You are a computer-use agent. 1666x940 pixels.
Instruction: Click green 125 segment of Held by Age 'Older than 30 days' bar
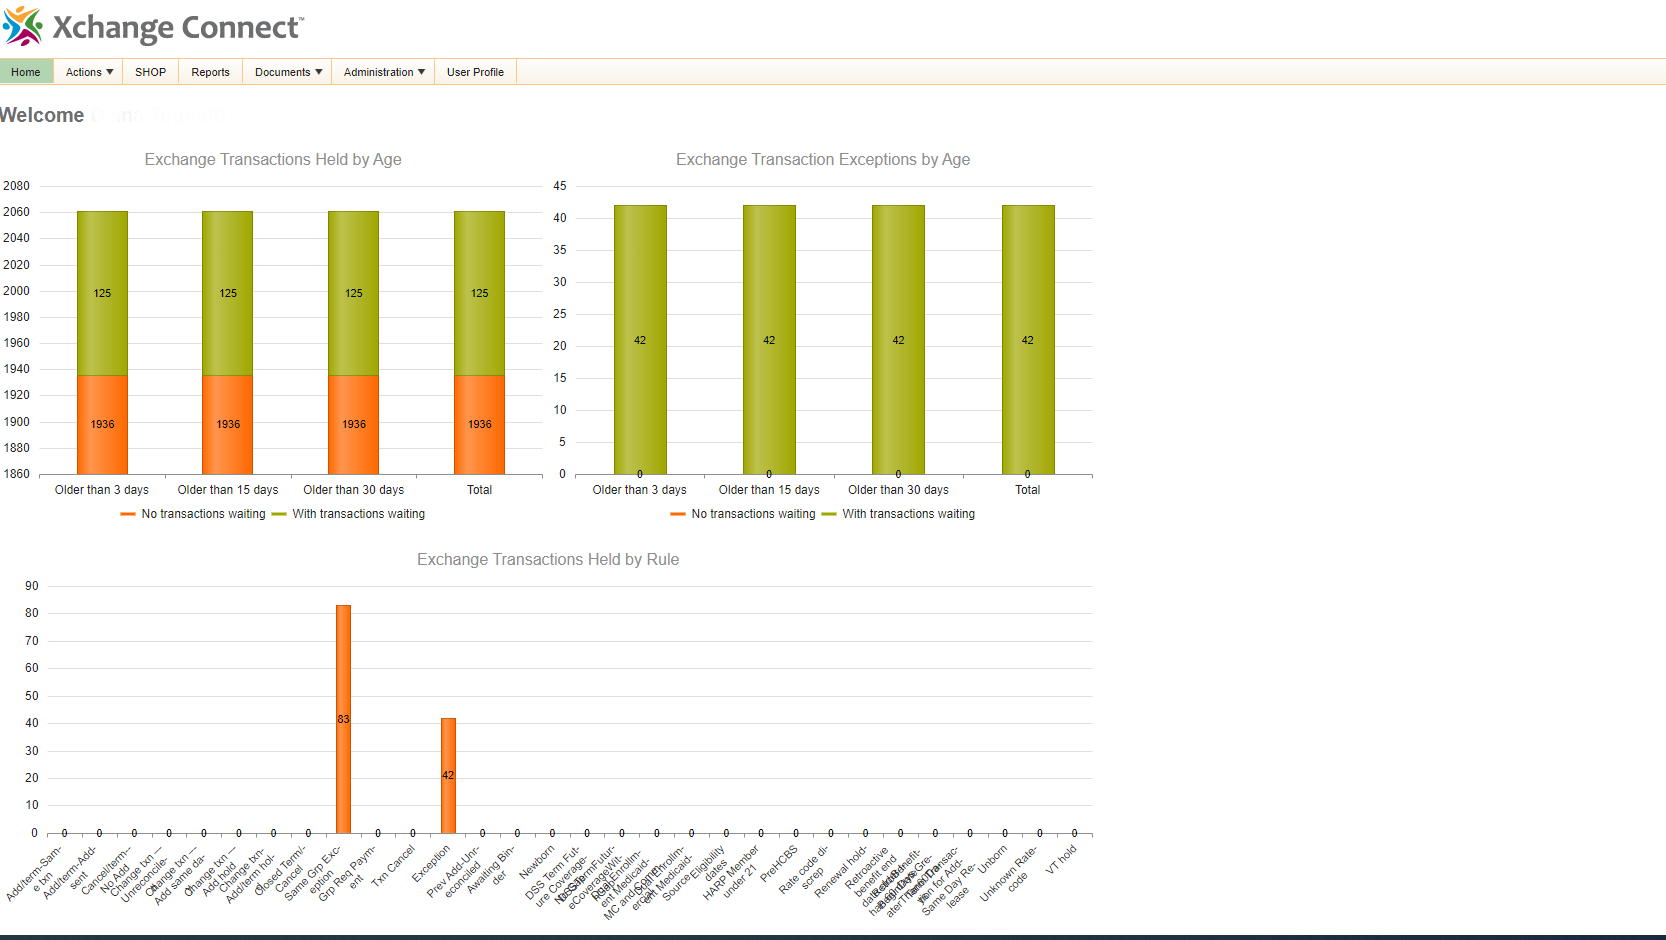point(353,293)
